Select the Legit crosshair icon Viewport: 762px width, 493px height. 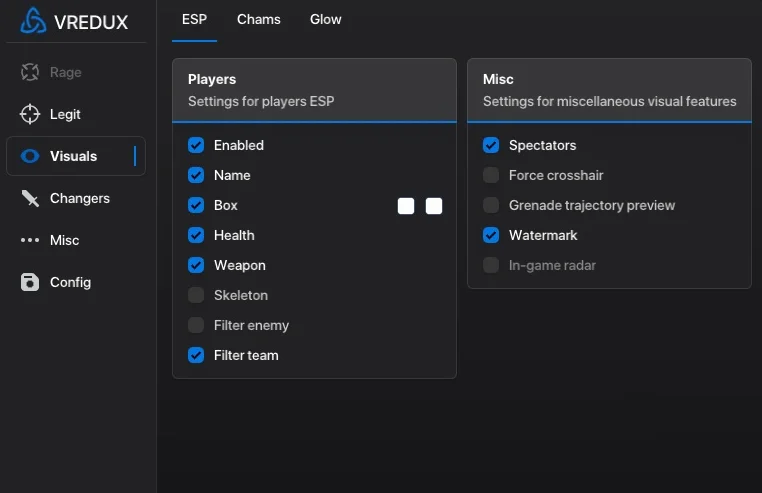point(30,114)
